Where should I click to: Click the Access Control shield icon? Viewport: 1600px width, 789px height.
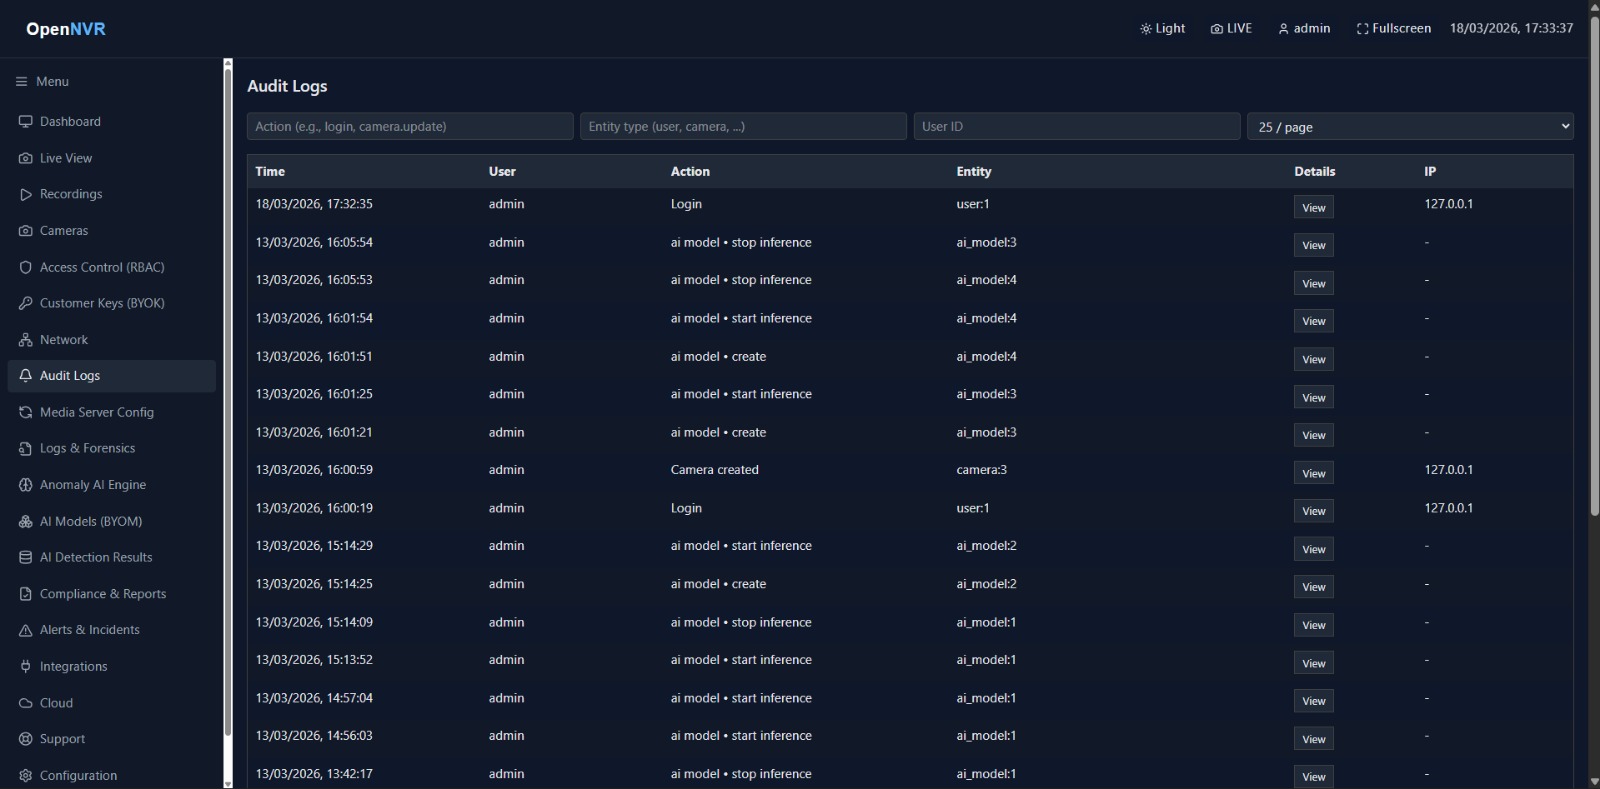(x=26, y=267)
